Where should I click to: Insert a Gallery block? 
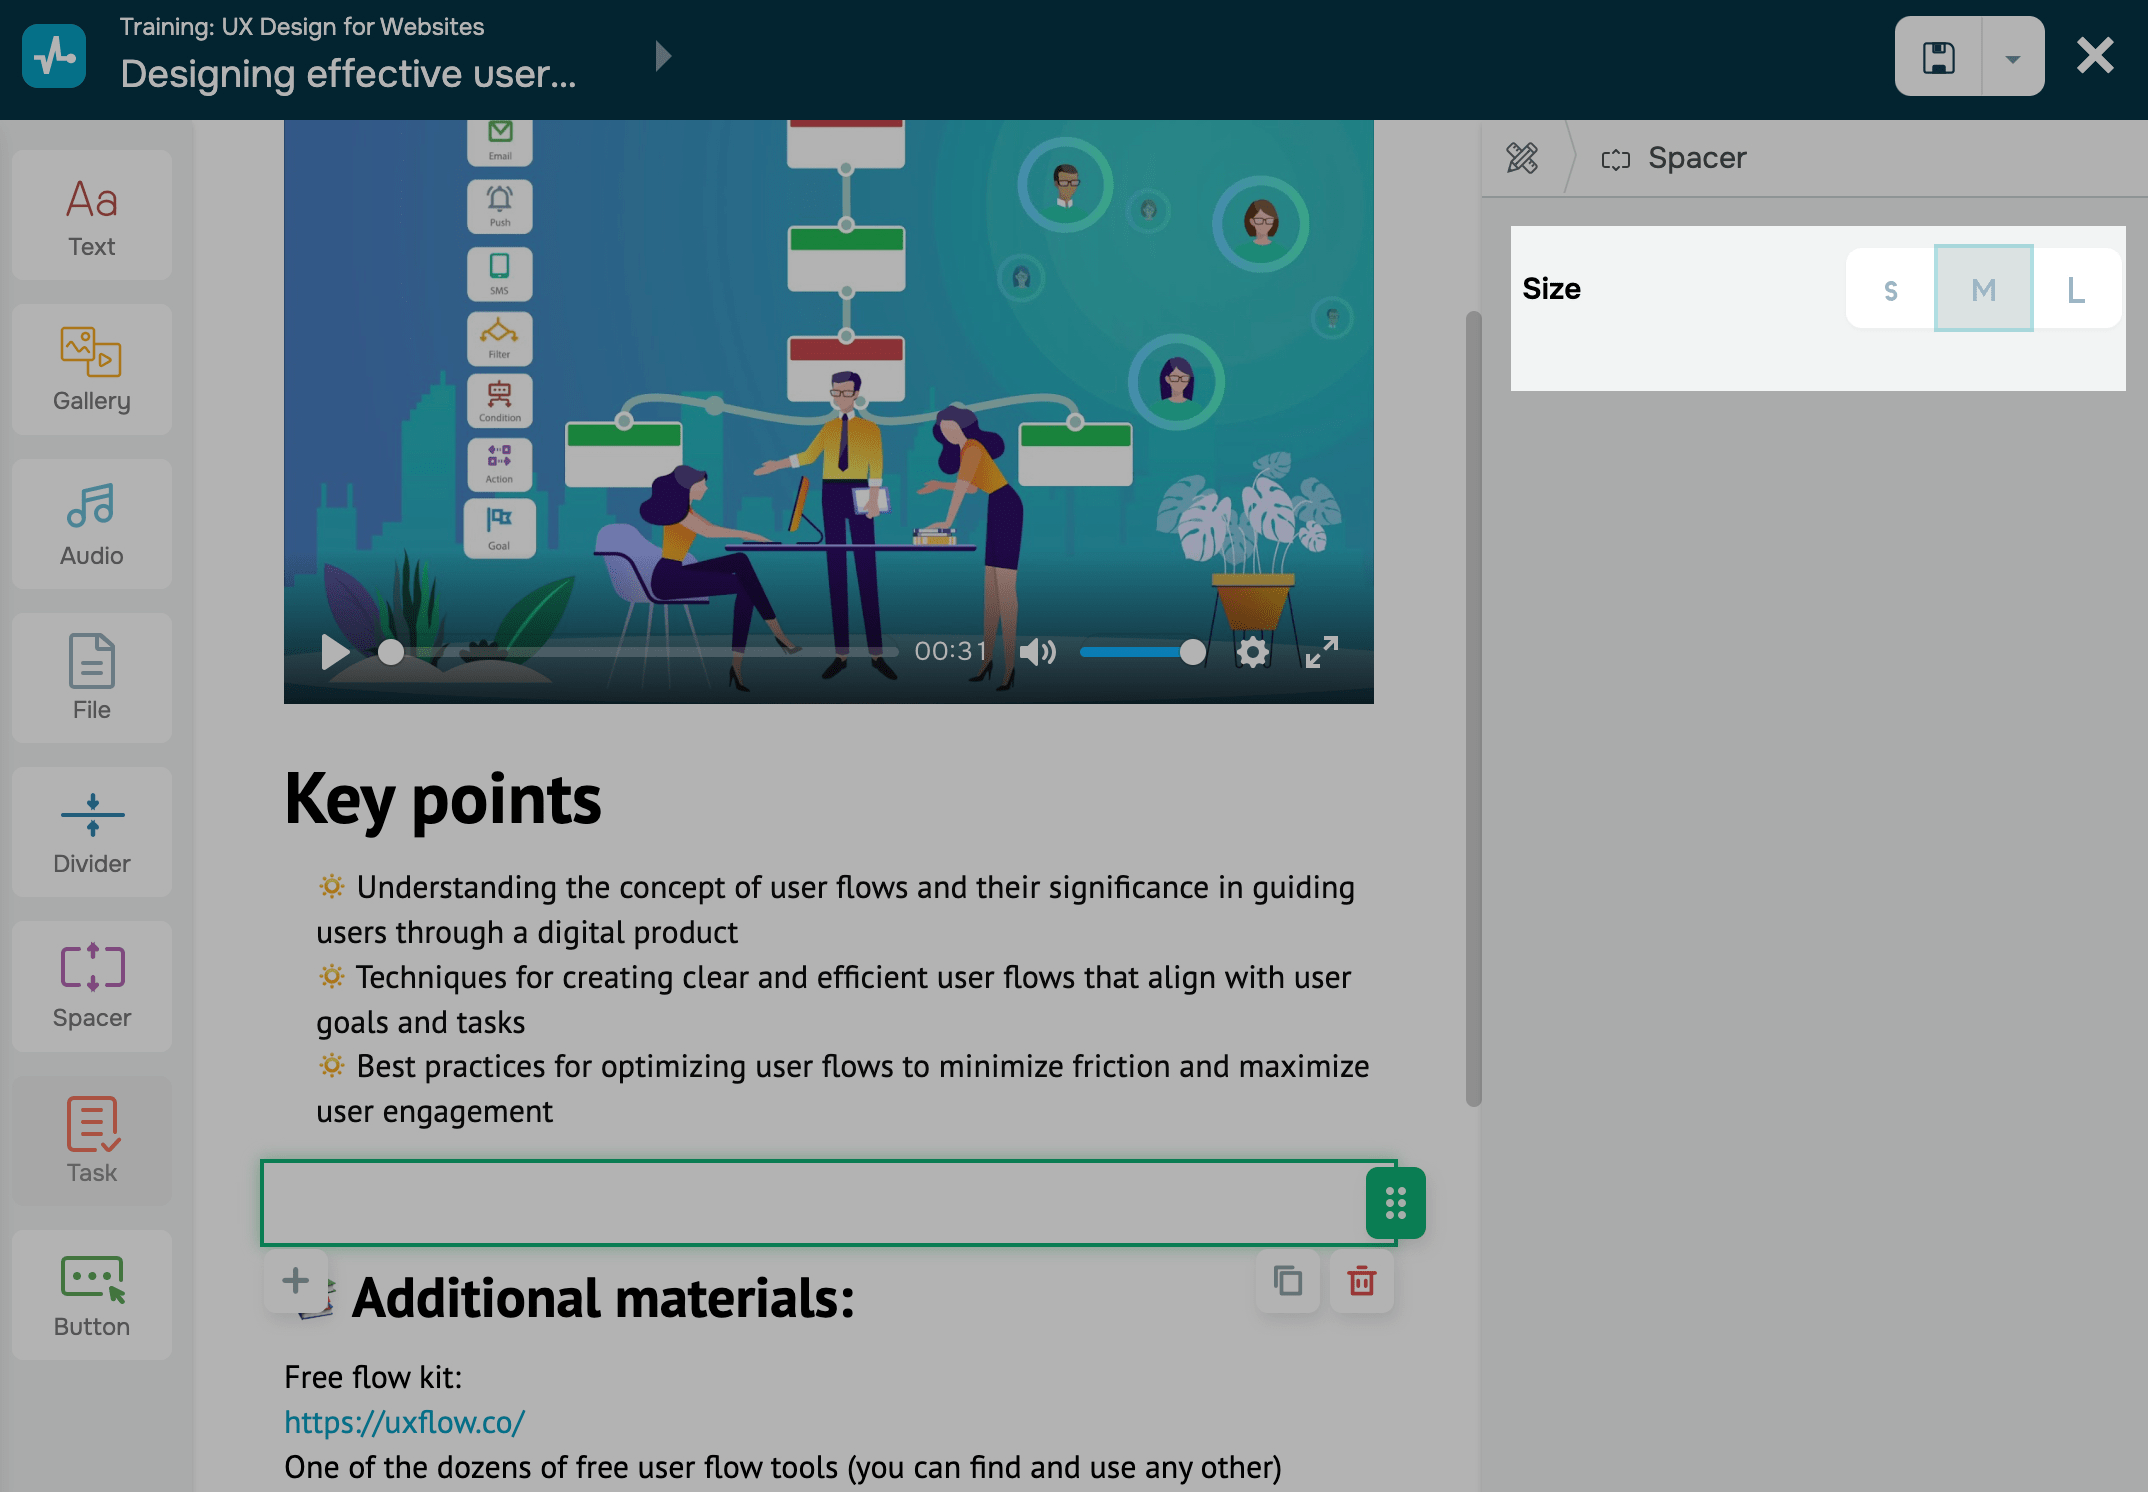pos(92,370)
